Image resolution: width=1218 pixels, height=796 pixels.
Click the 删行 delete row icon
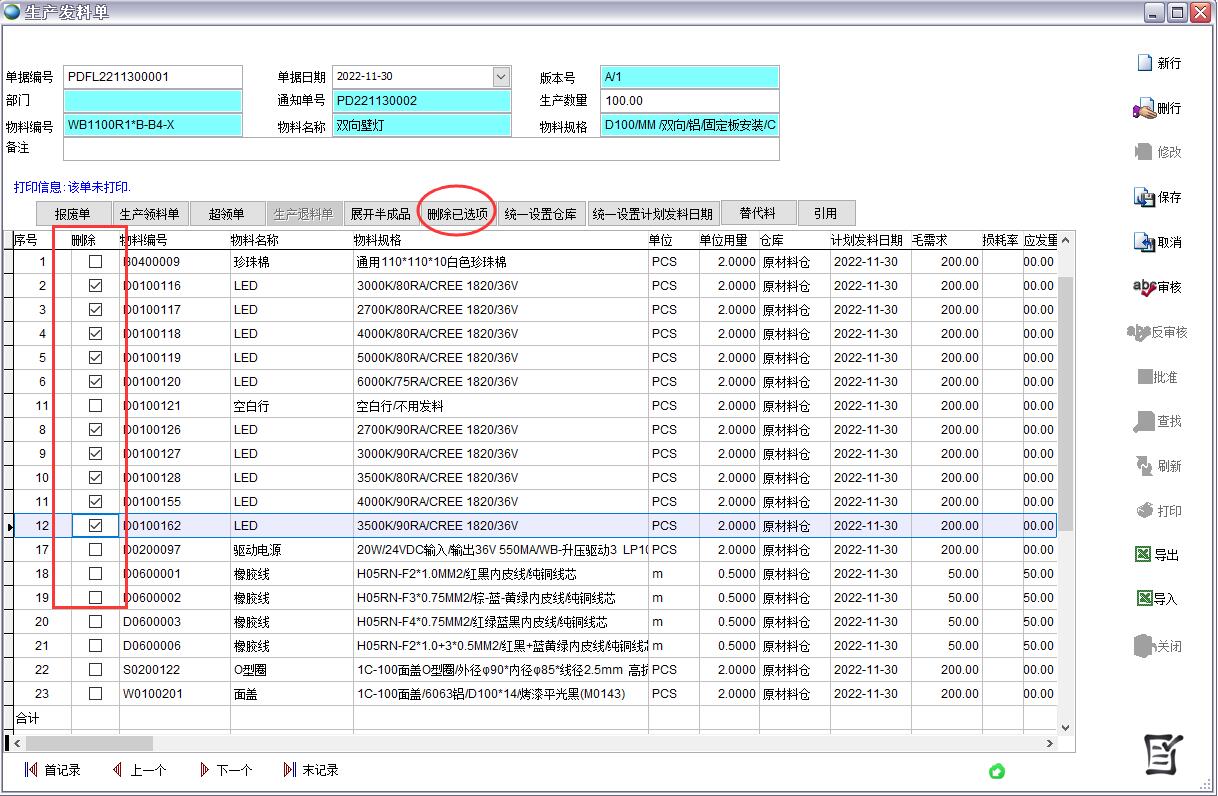1145,108
